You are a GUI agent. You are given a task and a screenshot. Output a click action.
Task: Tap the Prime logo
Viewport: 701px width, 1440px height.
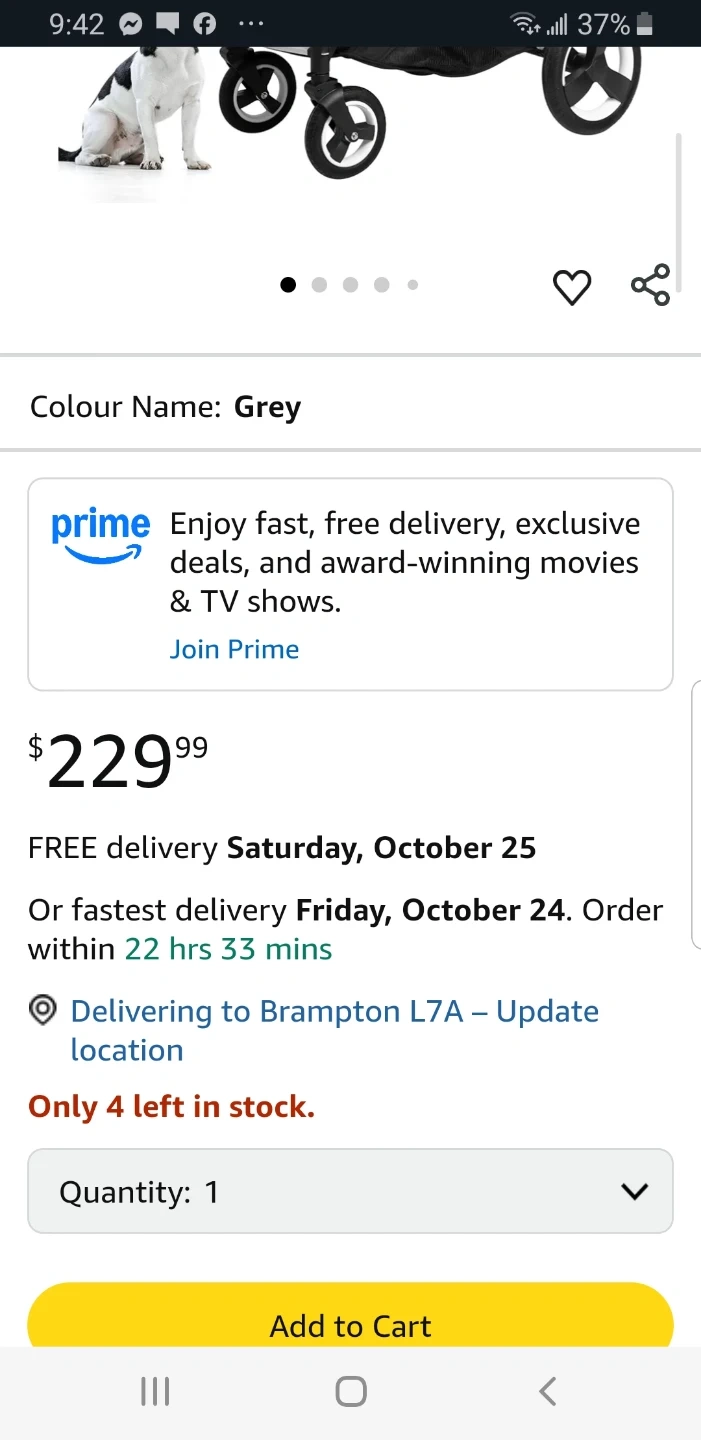point(100,533)
